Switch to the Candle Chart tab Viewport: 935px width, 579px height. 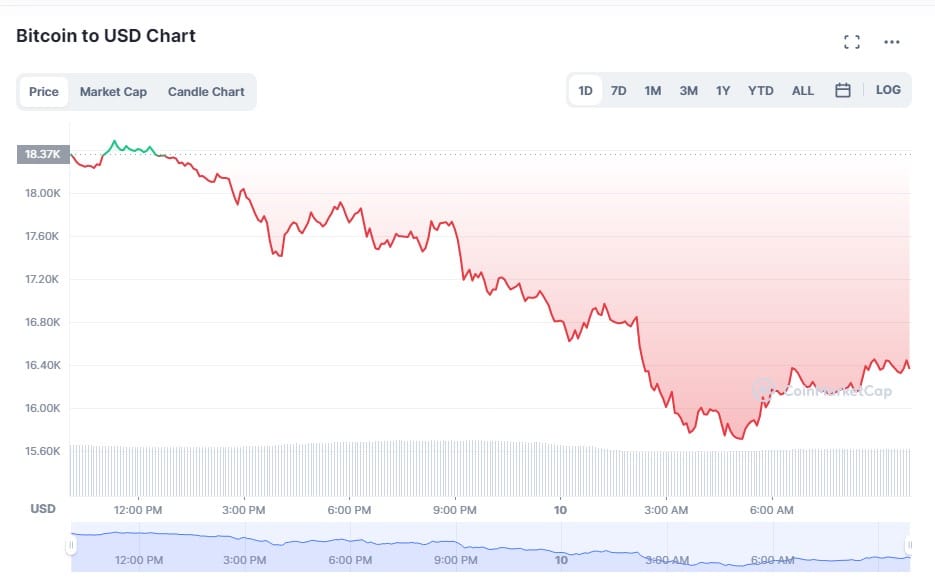pyautogui.click(x=206, y=92)
